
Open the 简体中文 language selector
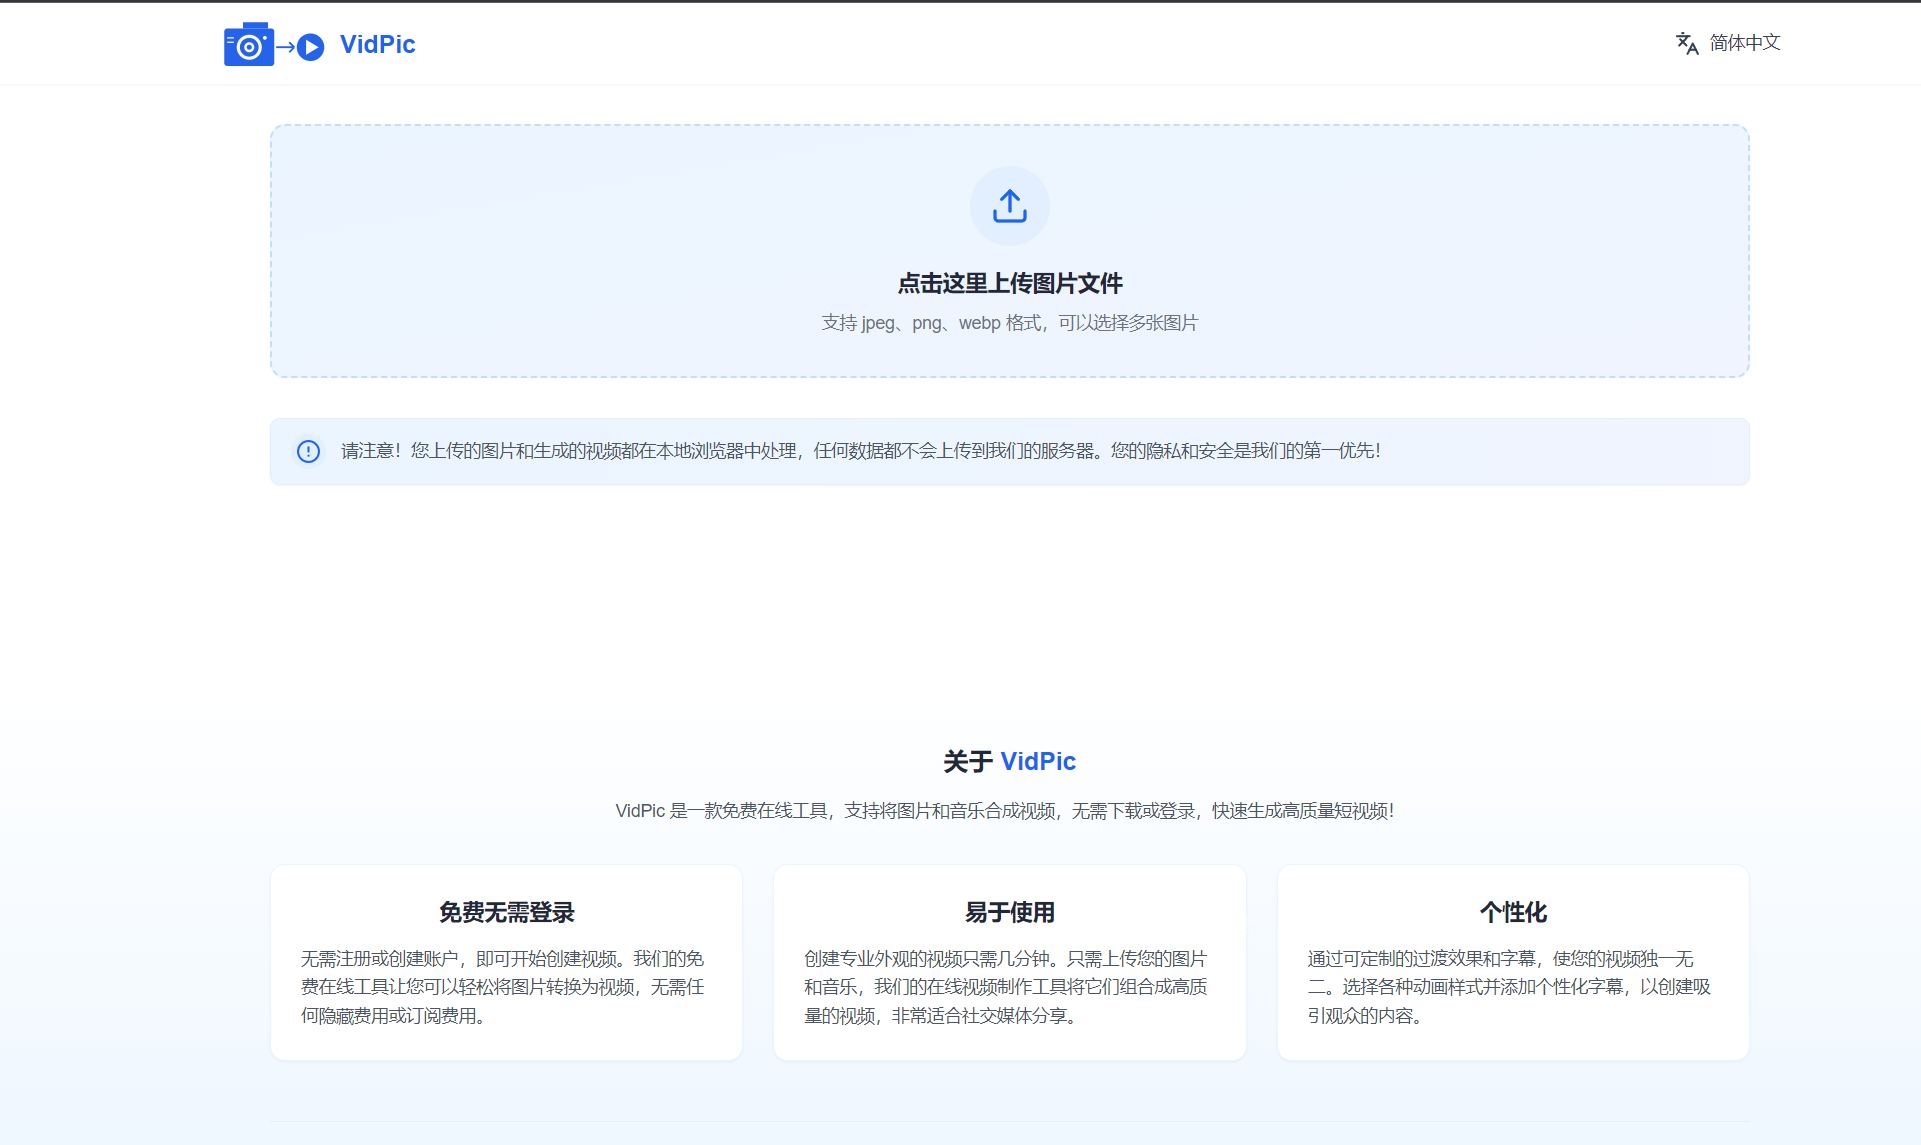click(x=1744, y=43)
